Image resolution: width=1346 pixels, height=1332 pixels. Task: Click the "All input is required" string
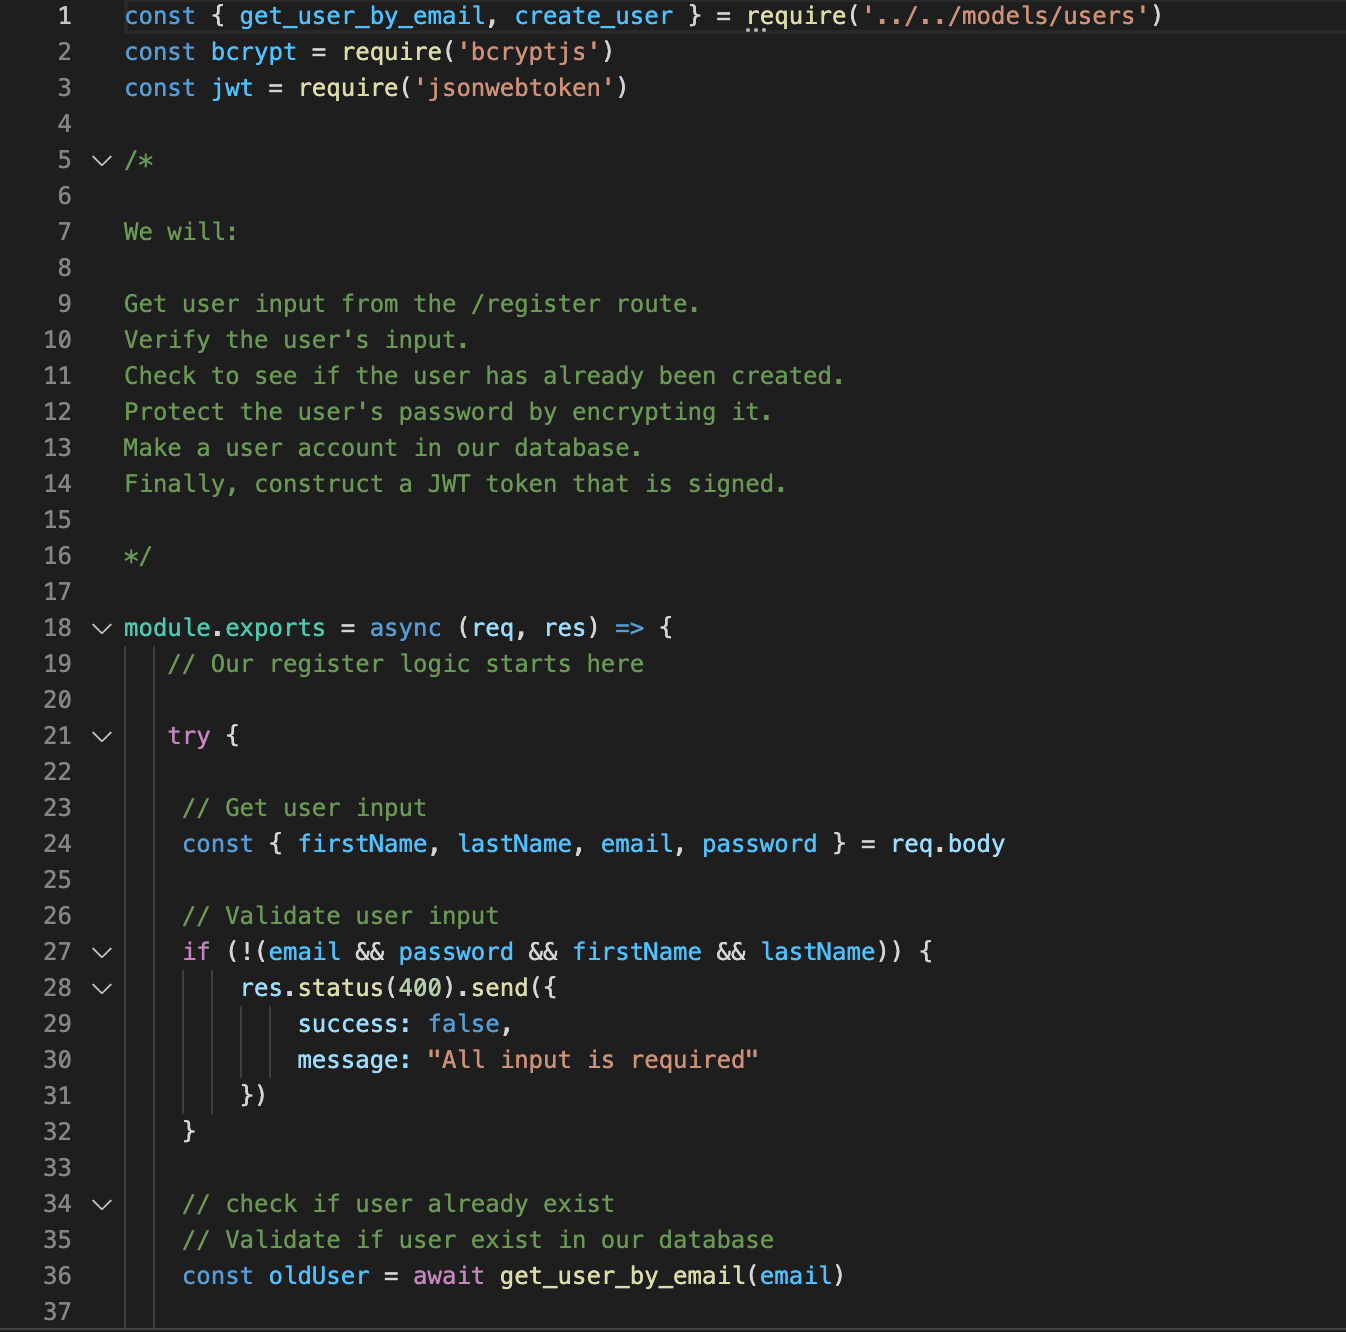click(593, 1060)
